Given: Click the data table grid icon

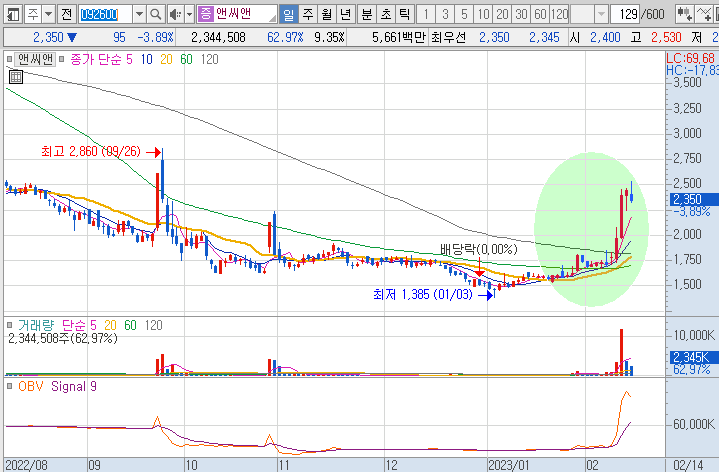Looking at the screenshot, I should pos(16,77).
